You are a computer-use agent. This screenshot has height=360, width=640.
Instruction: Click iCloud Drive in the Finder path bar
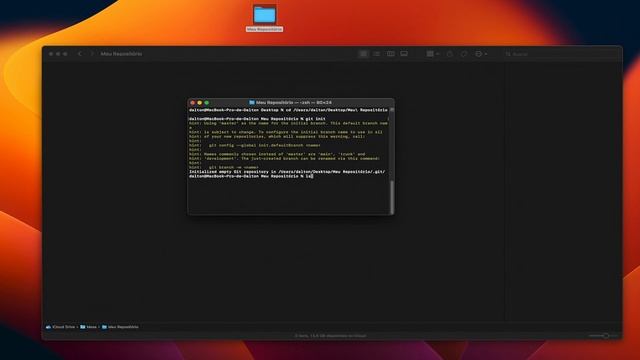(x=60, y=327)
